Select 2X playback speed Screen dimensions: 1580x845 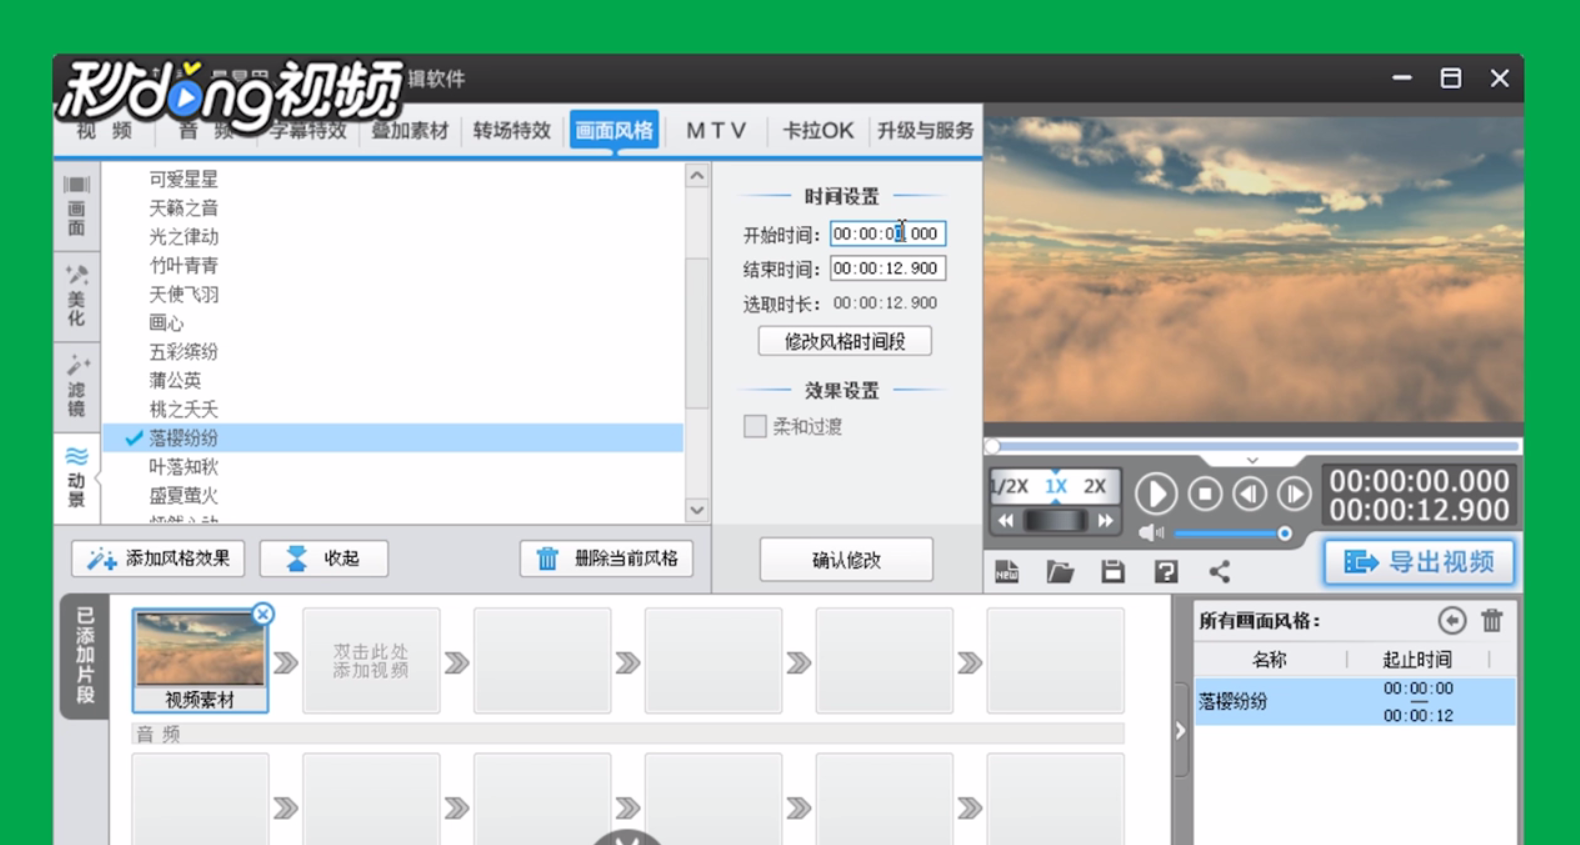(1096, 487)
